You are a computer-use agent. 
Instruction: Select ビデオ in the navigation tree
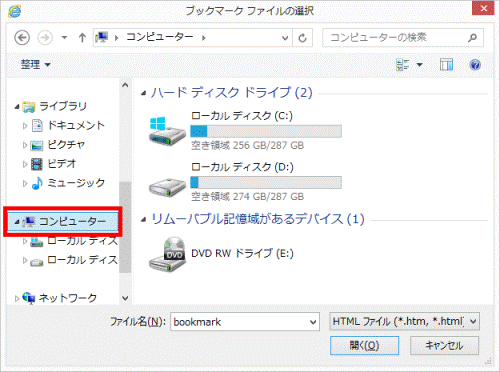(x=62, y=164)
